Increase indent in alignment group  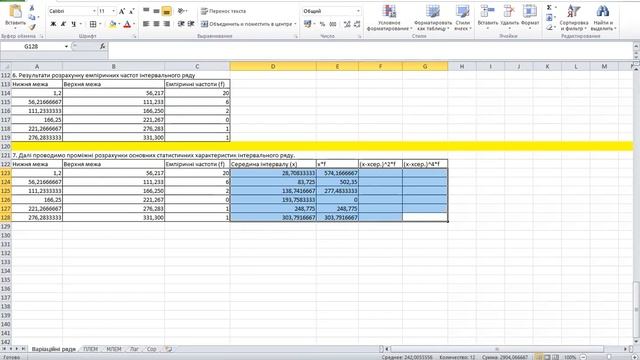pos(191,24)
